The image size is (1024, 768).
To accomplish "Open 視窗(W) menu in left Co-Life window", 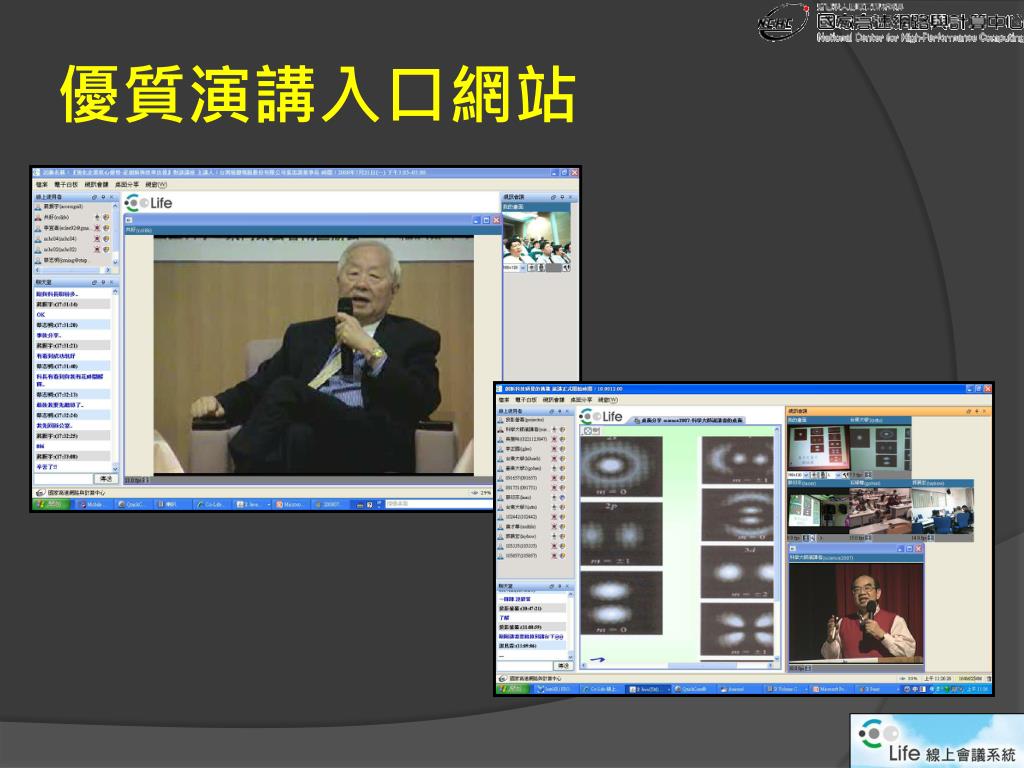I will [156, 185].
